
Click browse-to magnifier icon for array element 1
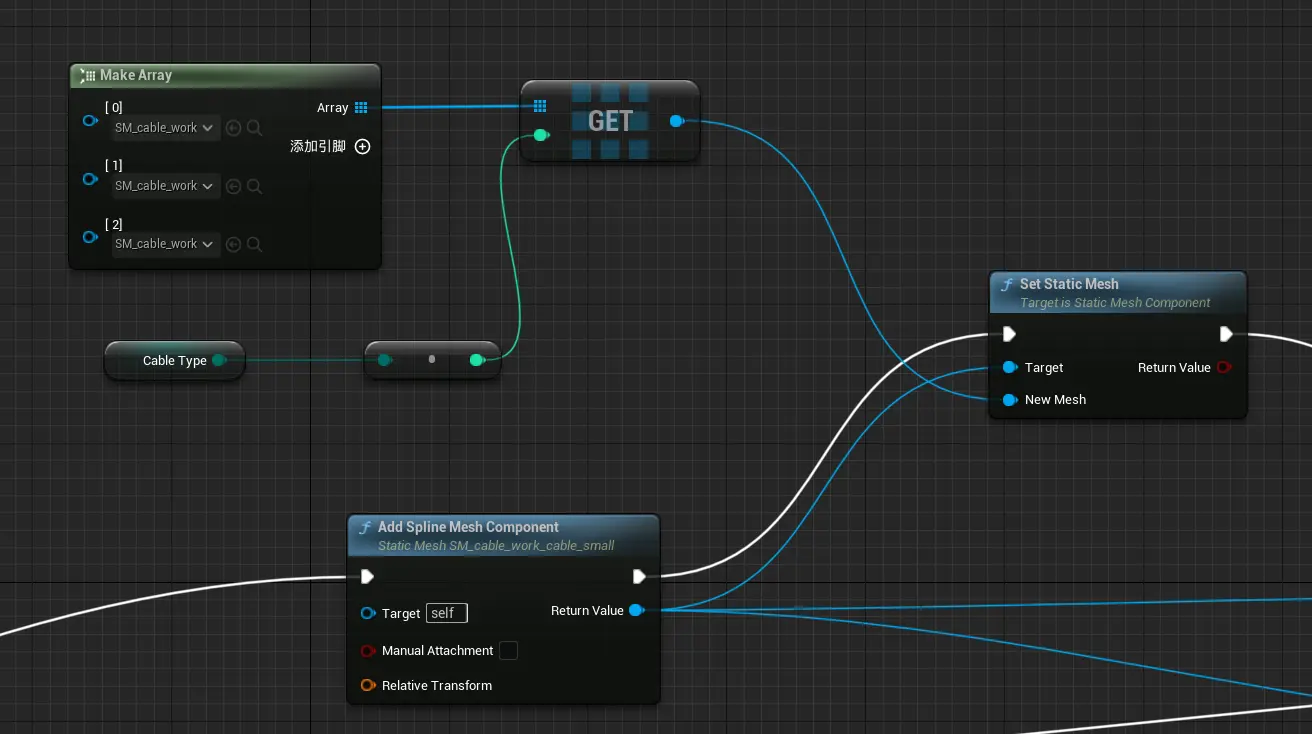pyautogui.click(x=254, y=186)
